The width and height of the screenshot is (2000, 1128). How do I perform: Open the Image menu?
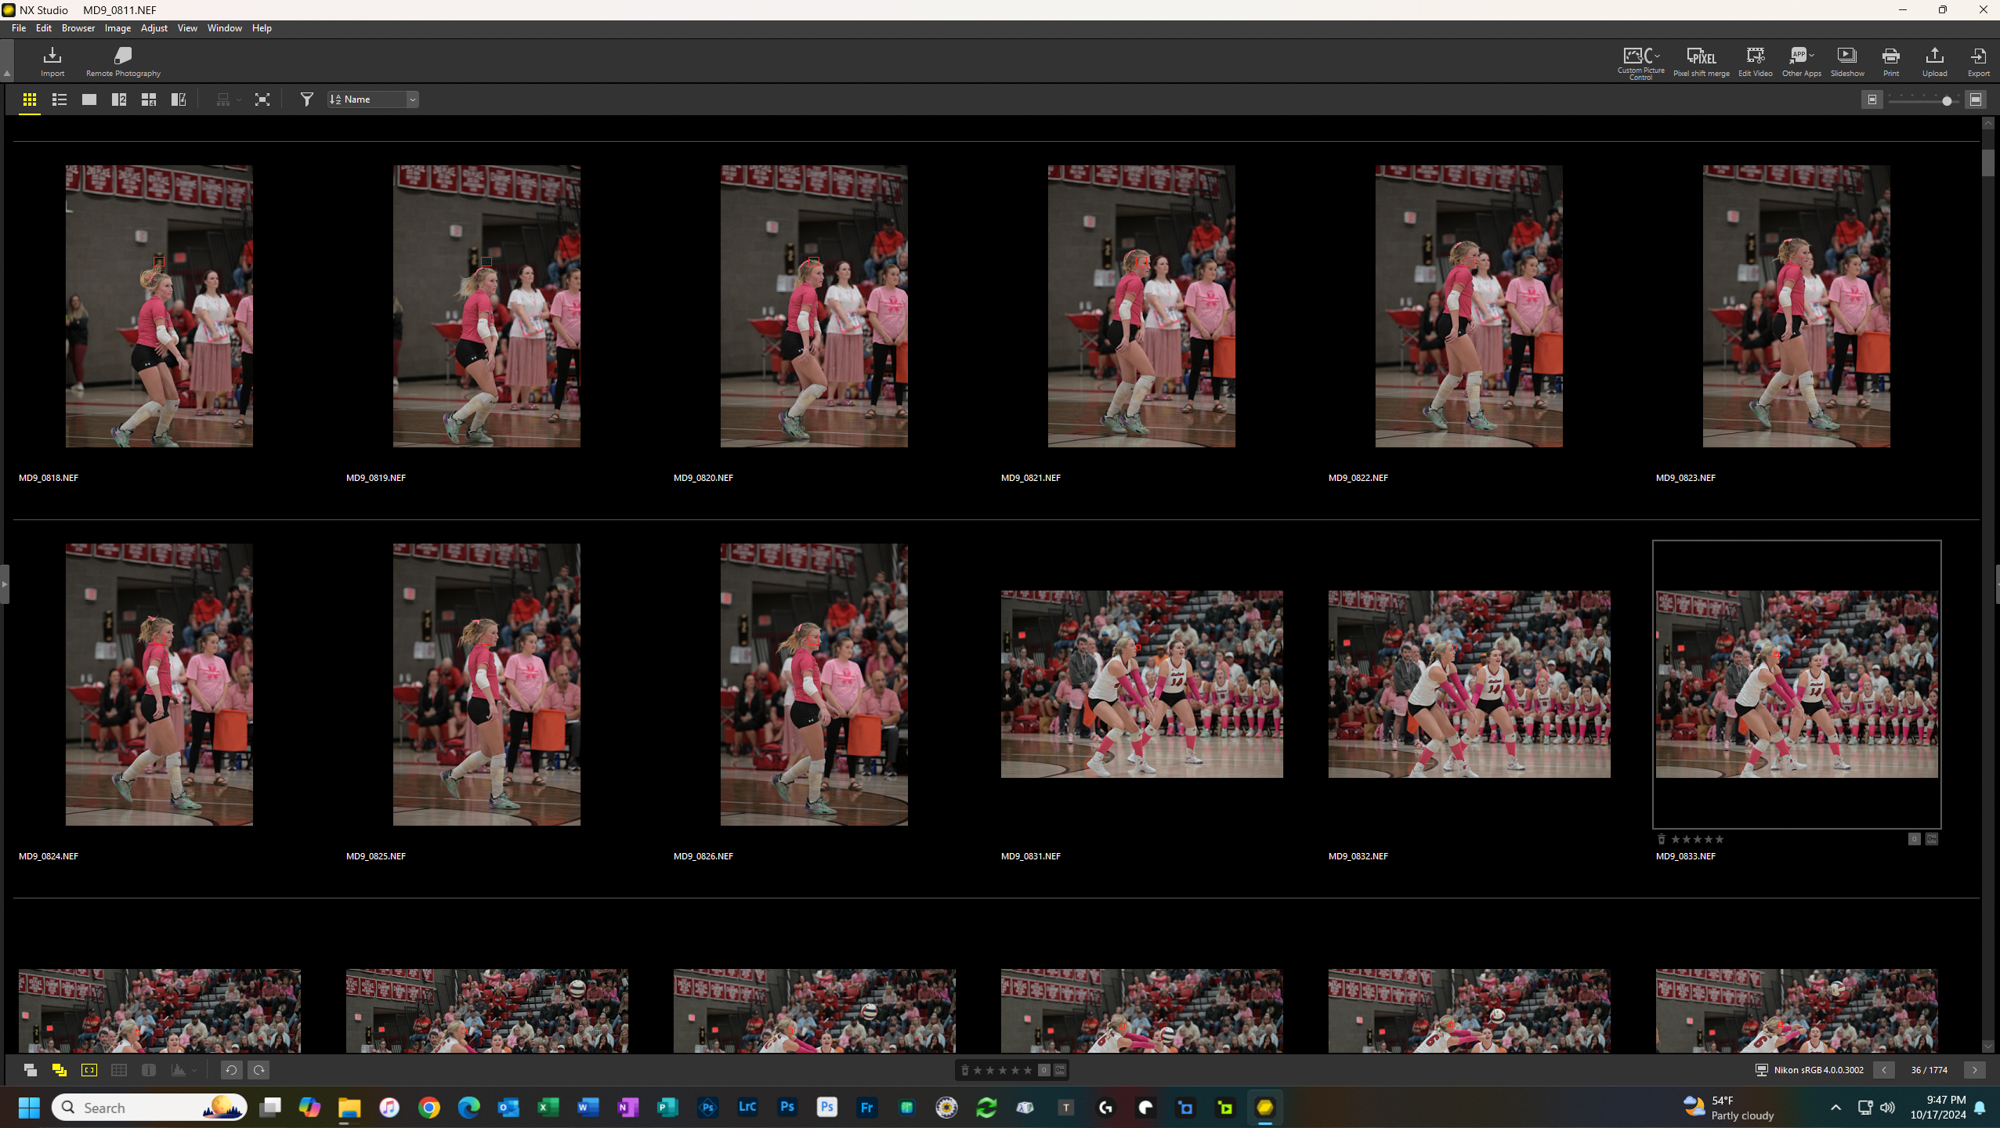pyautogui.click(x=118, y=28)
